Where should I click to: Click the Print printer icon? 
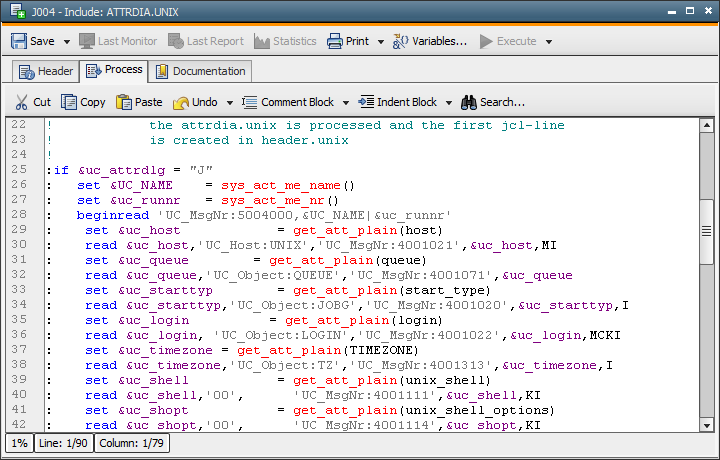pos(336,41)
